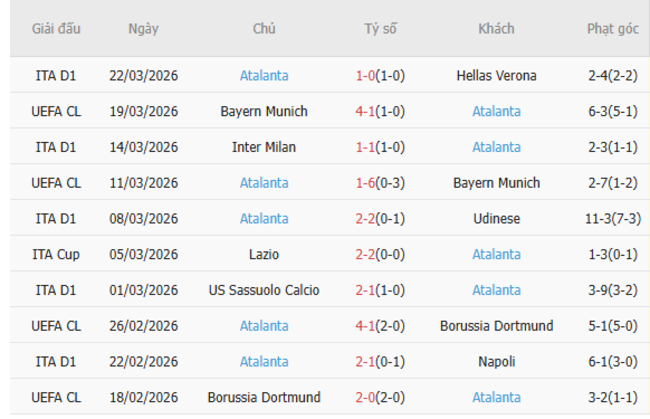Click Atalanta in the Napoli match row

264,362
